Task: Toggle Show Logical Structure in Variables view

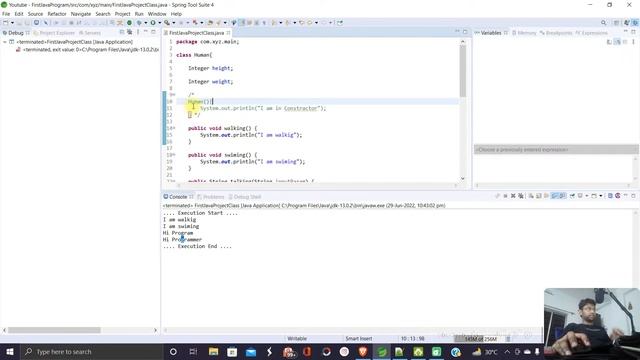Action: [618, 42]
